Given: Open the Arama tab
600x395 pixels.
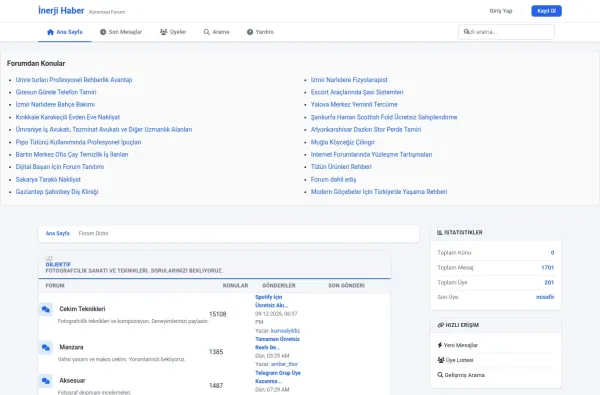Looking at the screenshot, I should [x=217, y=32].
